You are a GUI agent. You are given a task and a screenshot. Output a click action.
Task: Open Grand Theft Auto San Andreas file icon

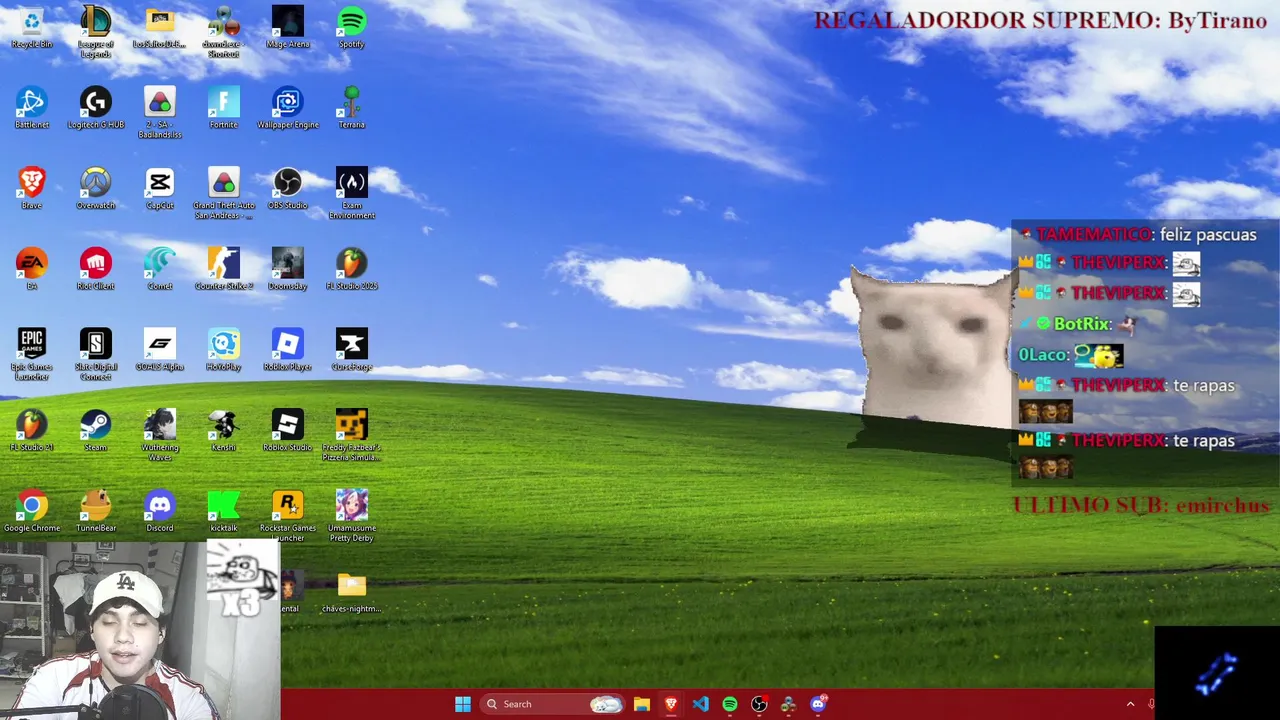(224, 194)
